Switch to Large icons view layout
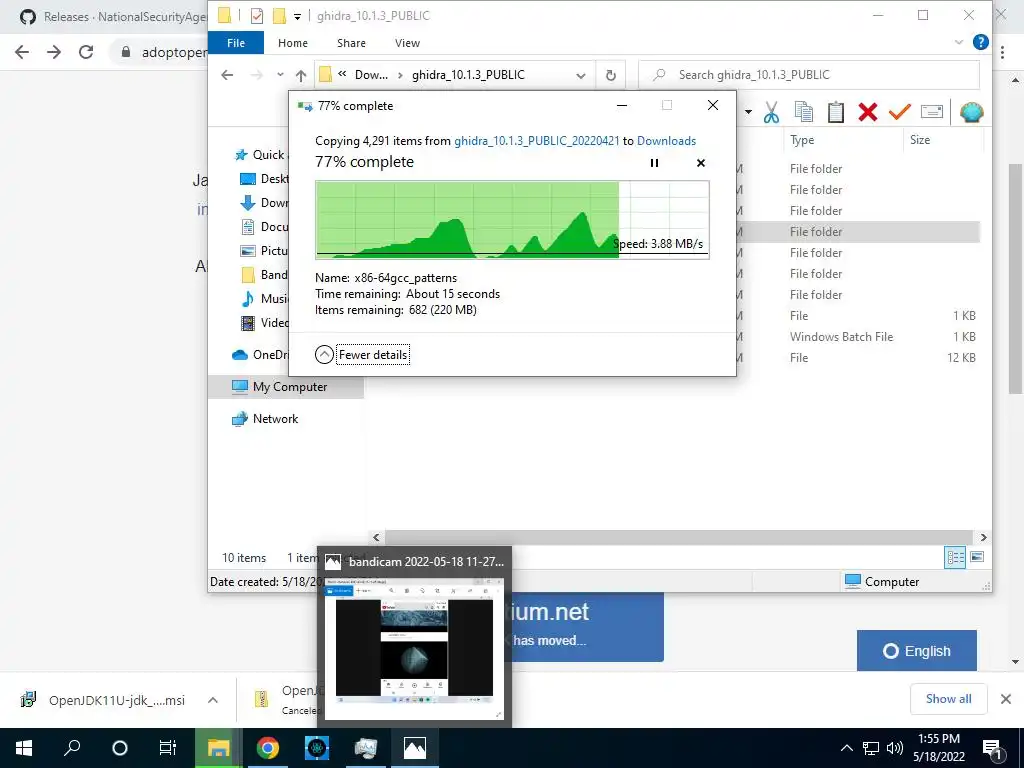This screenshot has height=768, width=1024. (977, 558)
